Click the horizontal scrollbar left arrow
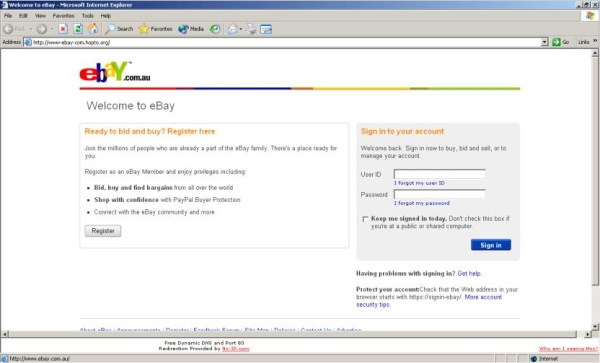 (x=5, y=334)
